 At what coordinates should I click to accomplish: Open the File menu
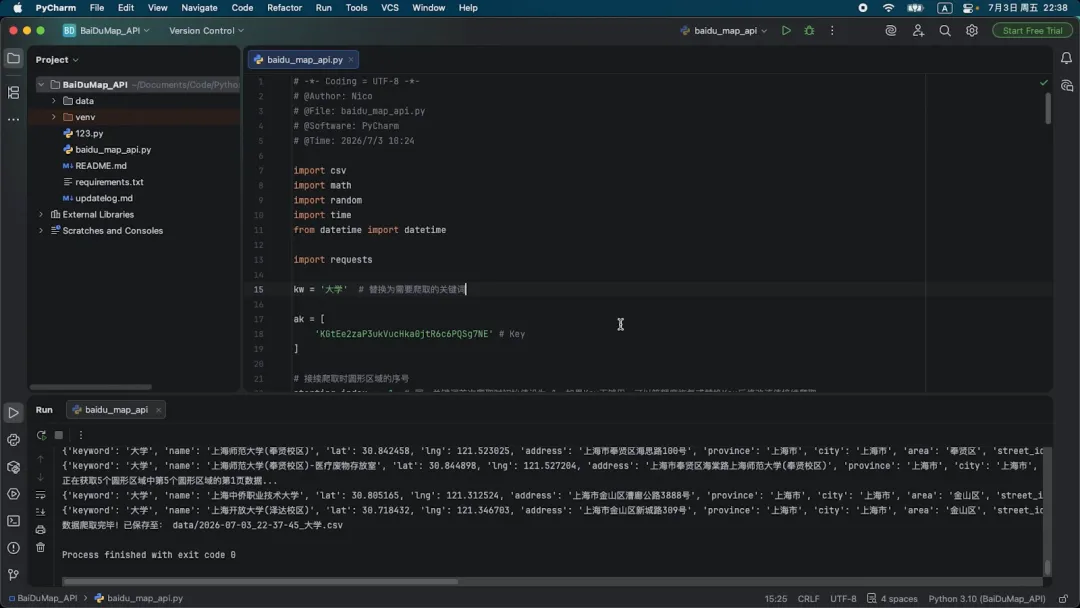pyautogui.click(x=96, y=8)
